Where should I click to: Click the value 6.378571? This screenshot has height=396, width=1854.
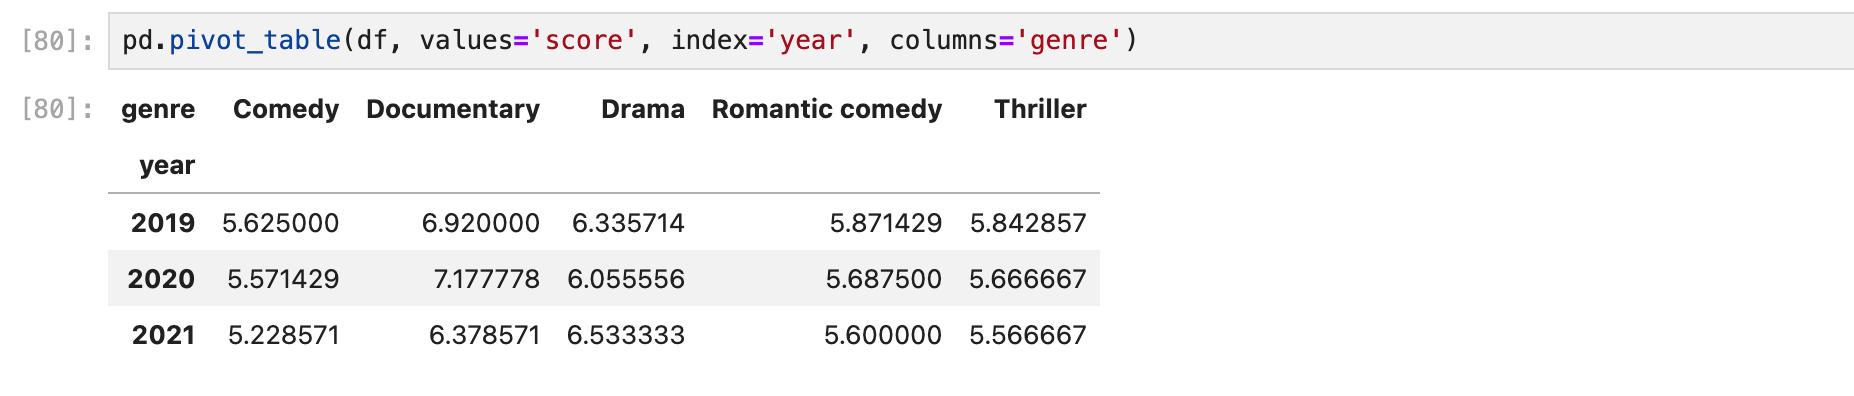pos(485,334)
